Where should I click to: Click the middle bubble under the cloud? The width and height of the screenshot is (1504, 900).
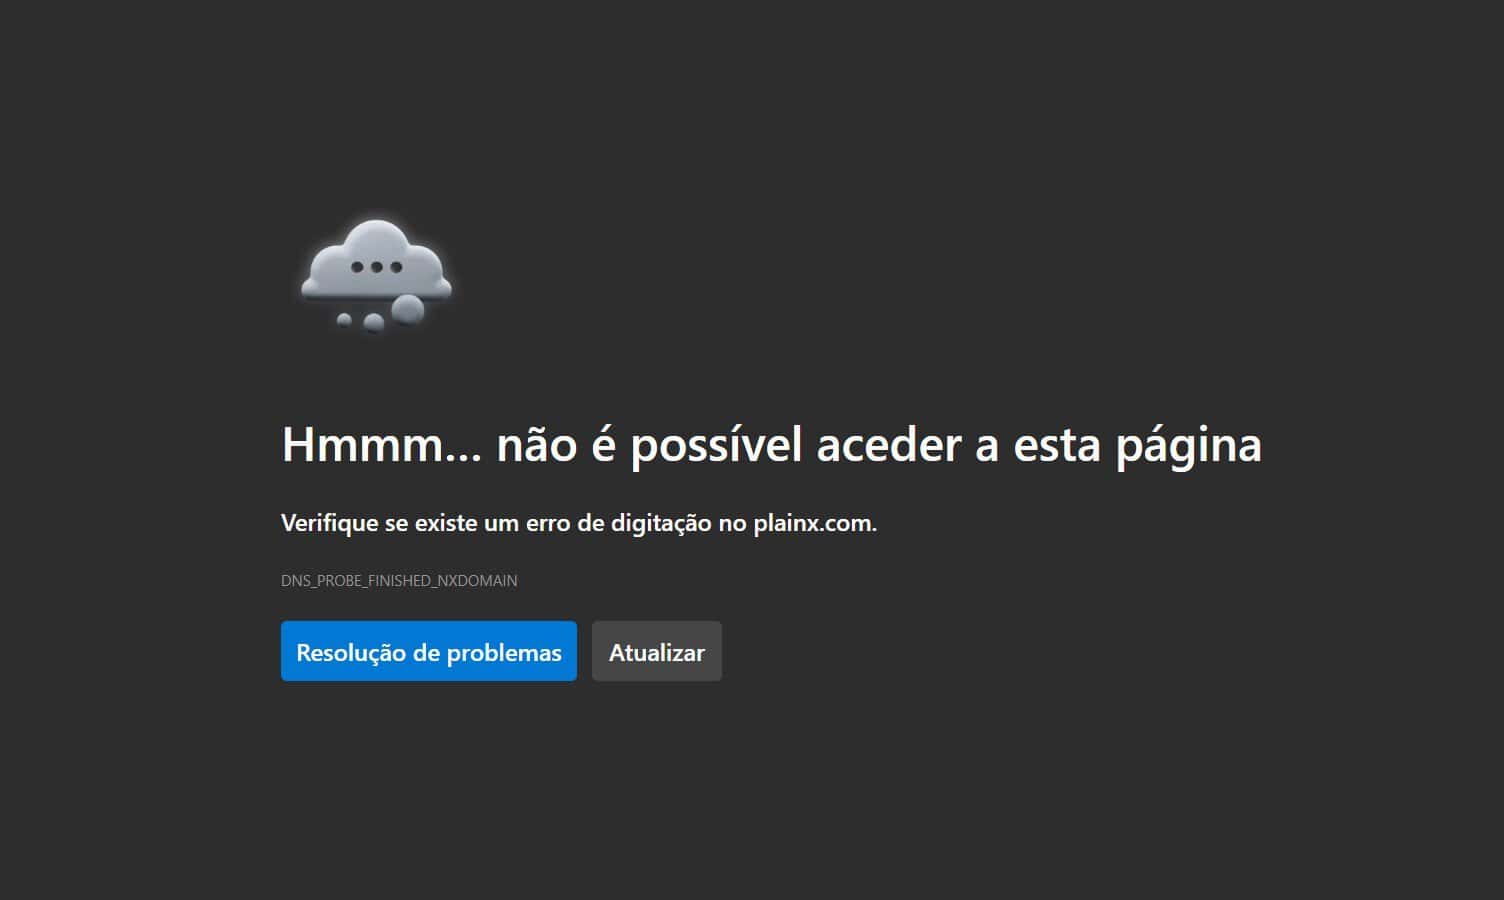tap(374, 322)
